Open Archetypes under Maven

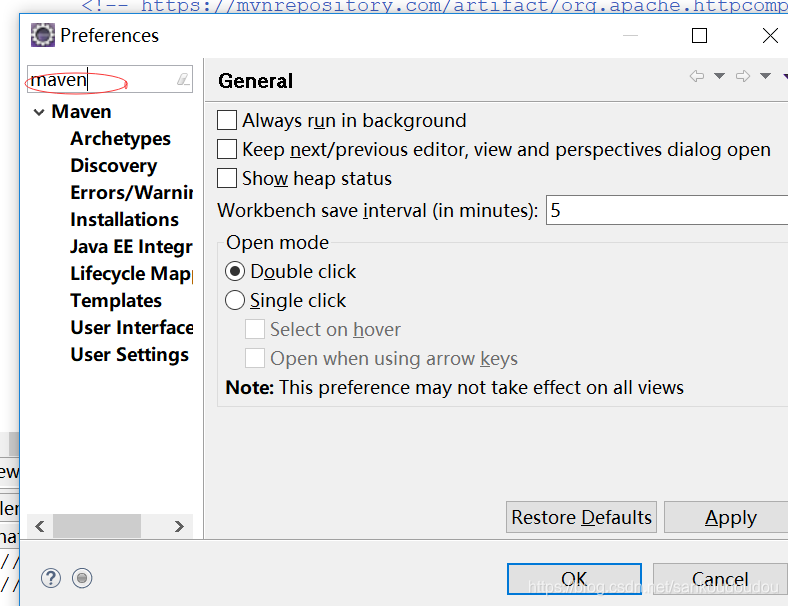[121, 139]
